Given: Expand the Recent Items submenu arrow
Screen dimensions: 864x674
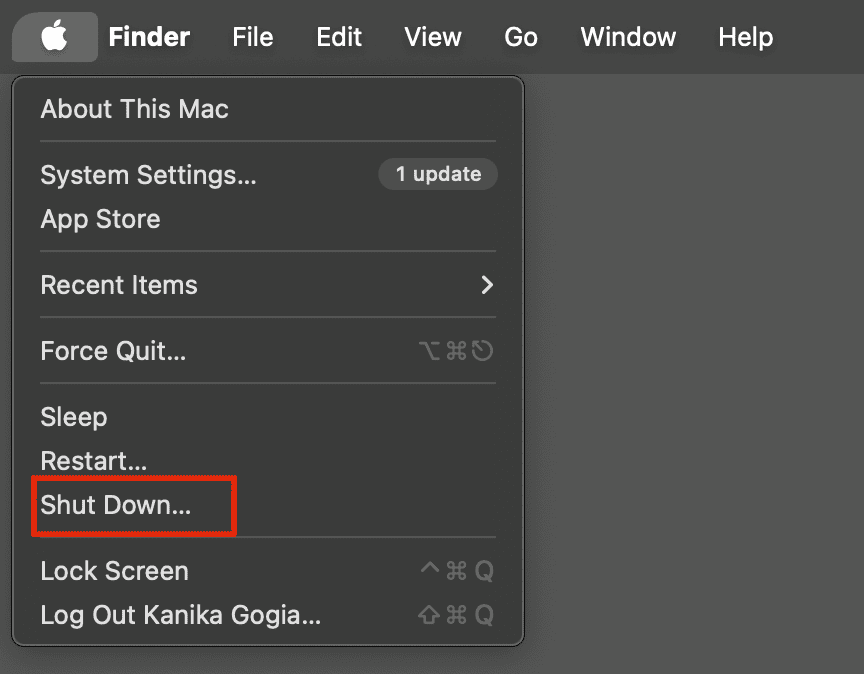Looking at the screenshot, I should (x=487, y=285).
